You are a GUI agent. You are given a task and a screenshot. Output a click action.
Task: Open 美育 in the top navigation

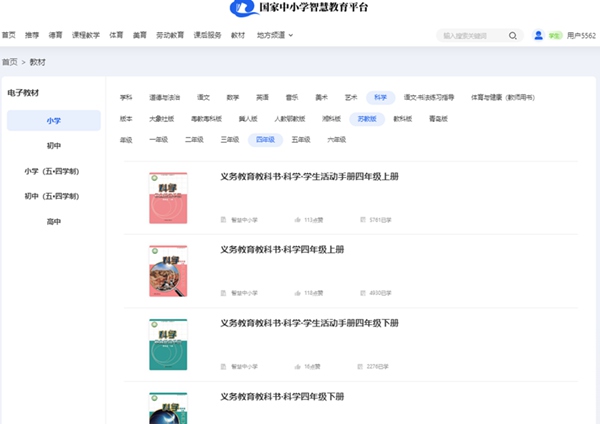point(140,35)
